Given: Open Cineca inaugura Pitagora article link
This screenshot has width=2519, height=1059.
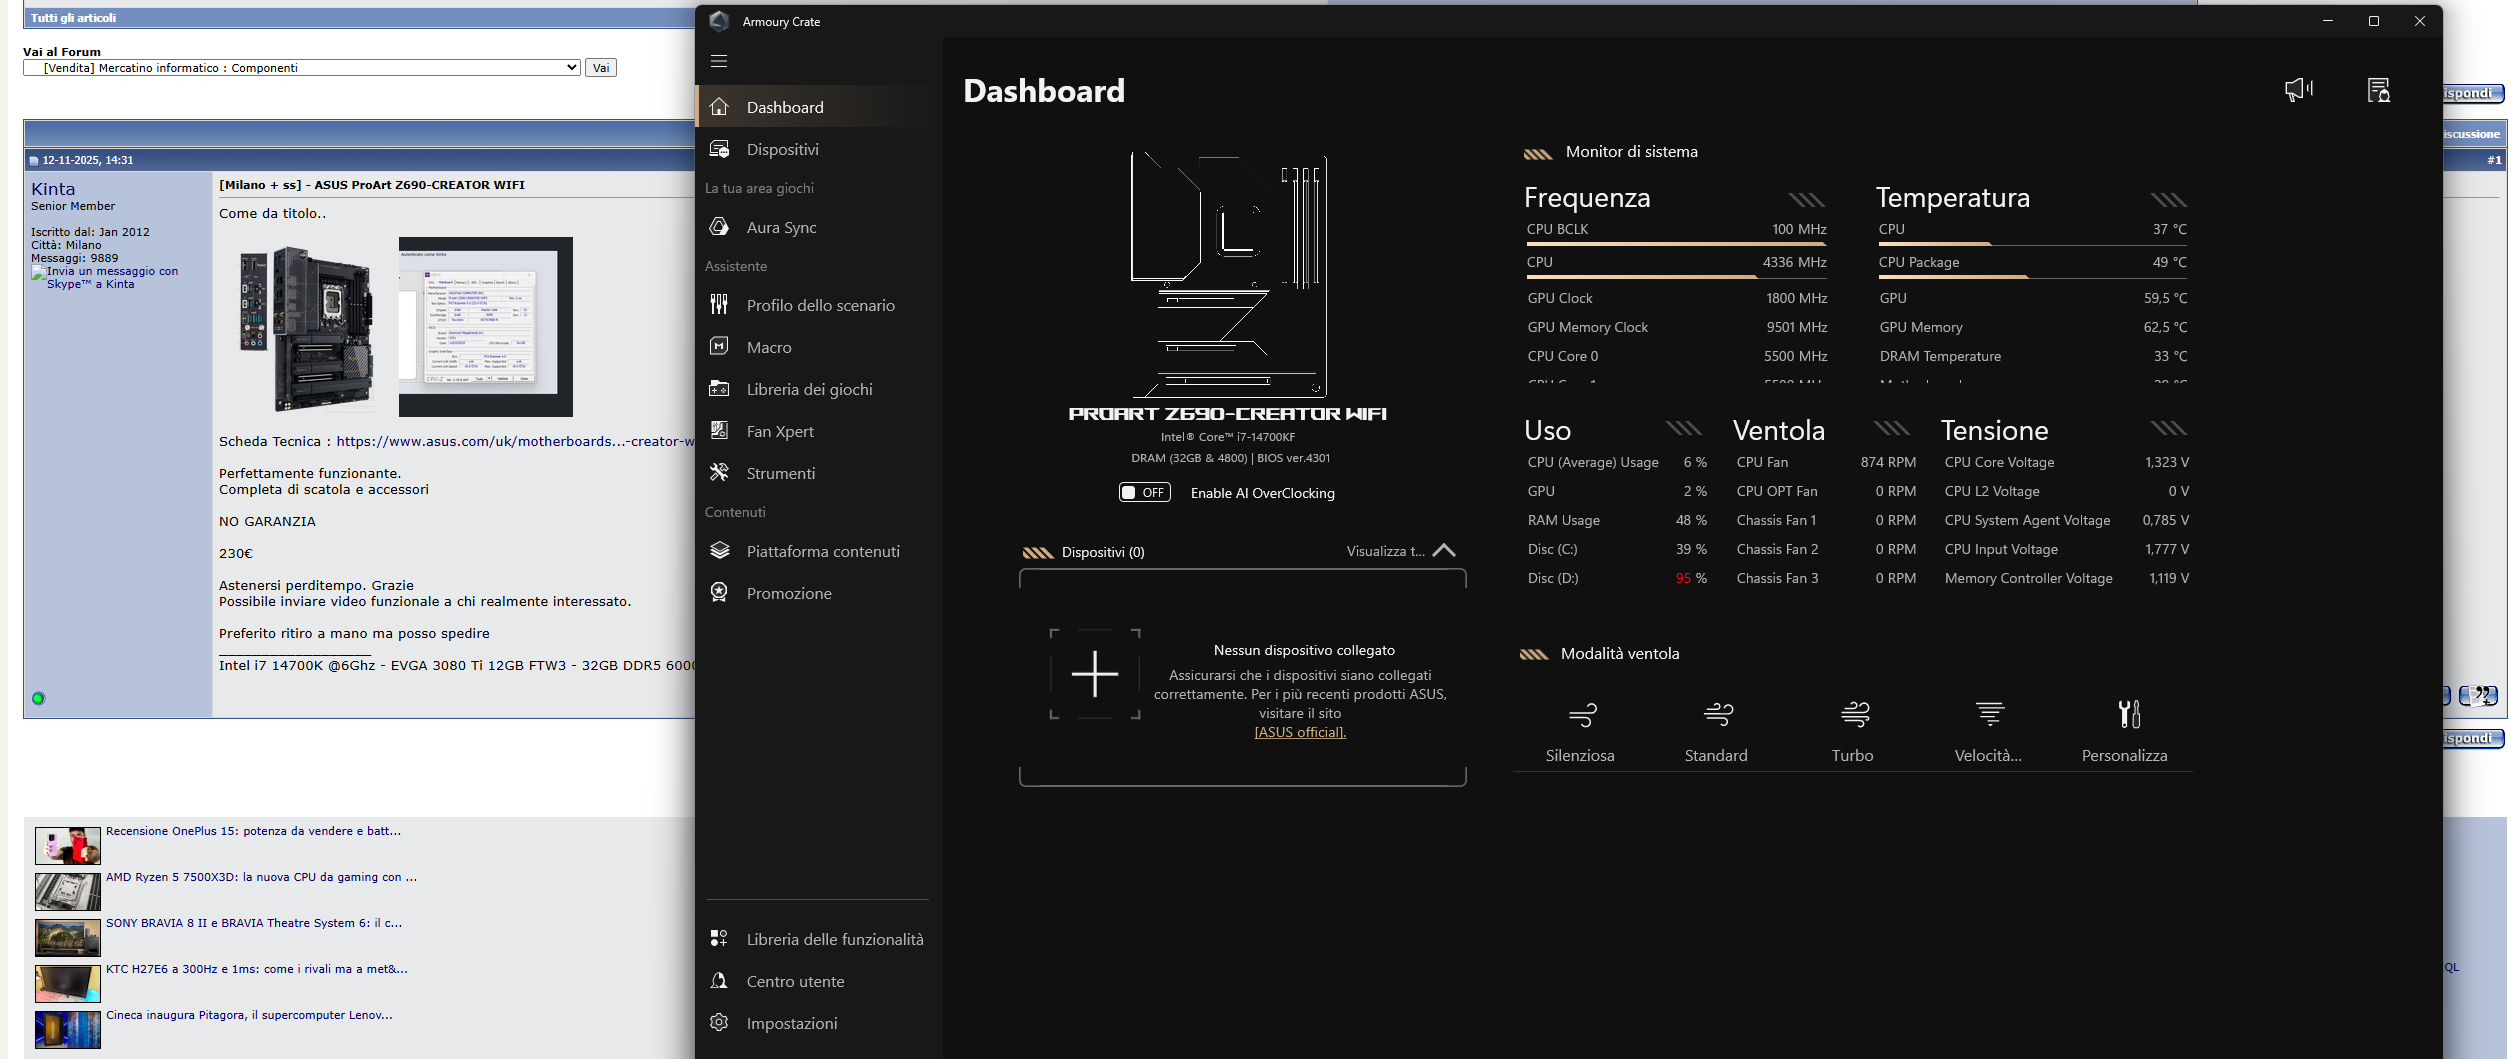Looking at the screenshot, I should click(x=249, y=1015).
